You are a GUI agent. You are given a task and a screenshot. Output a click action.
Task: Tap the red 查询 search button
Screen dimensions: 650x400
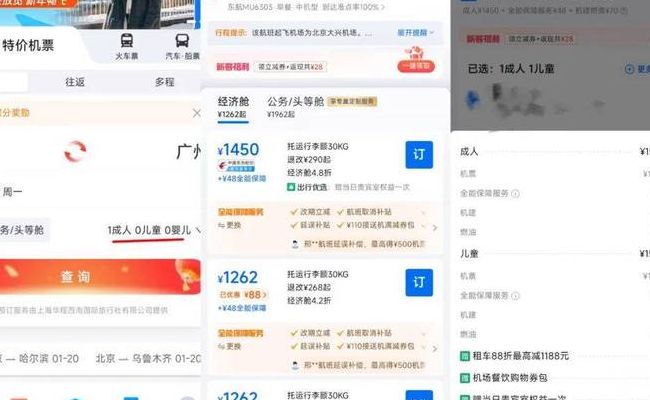click(100, 276)
